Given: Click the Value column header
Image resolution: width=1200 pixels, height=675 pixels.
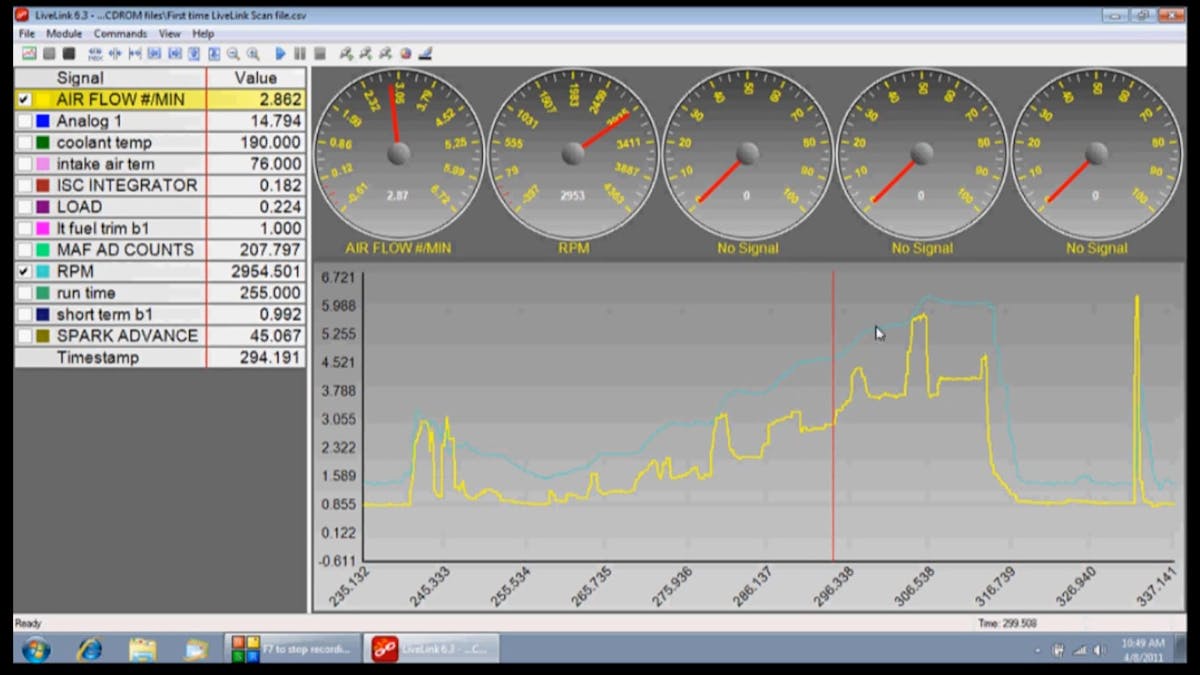Looking at the screenshot, I should [x=255, y=78].
